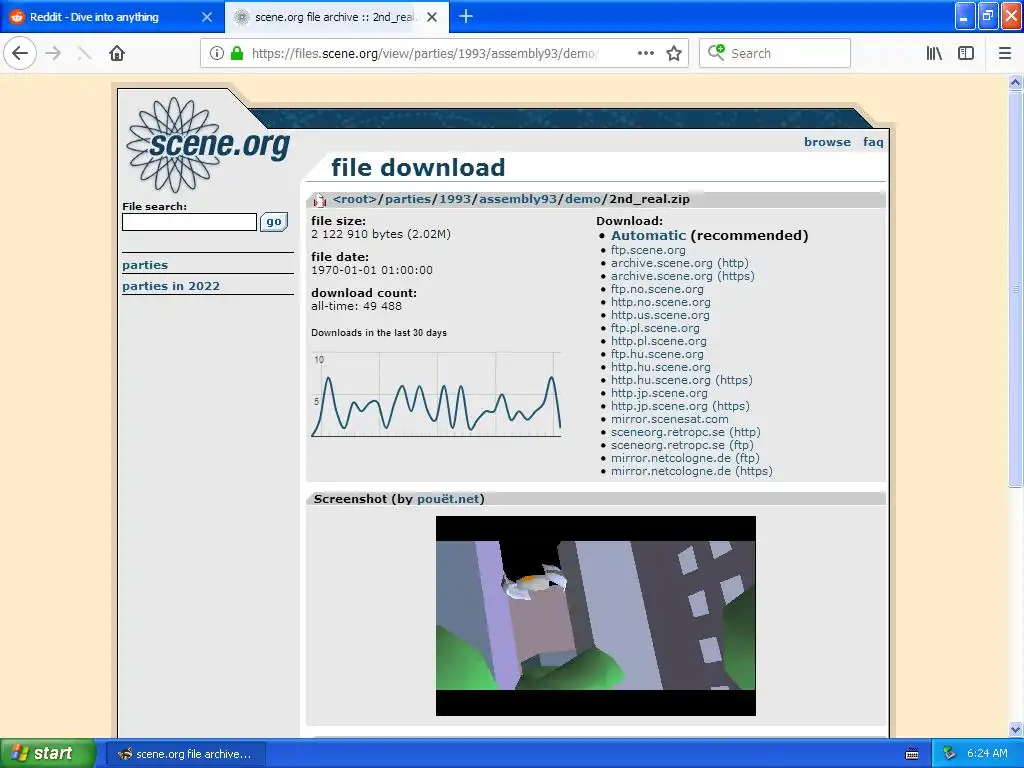
Task: View site information via the info icon
Action: click(x=217, y=53)
